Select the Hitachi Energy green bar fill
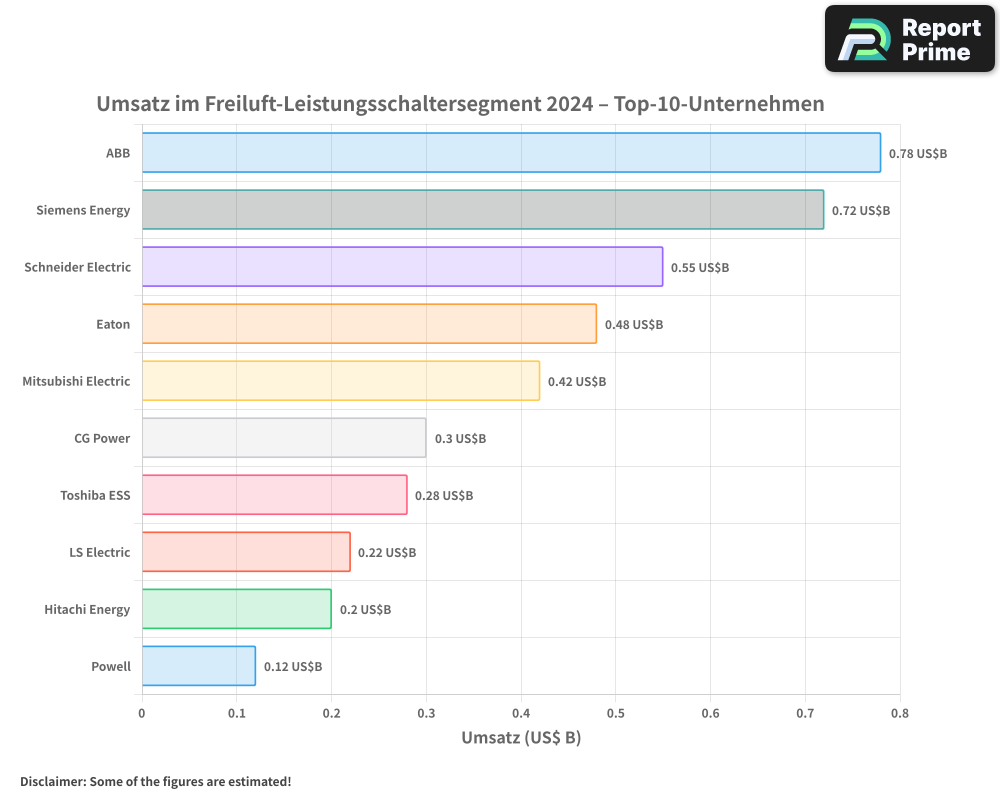This screenshot has width=1000, height=800. pos(235,609)
